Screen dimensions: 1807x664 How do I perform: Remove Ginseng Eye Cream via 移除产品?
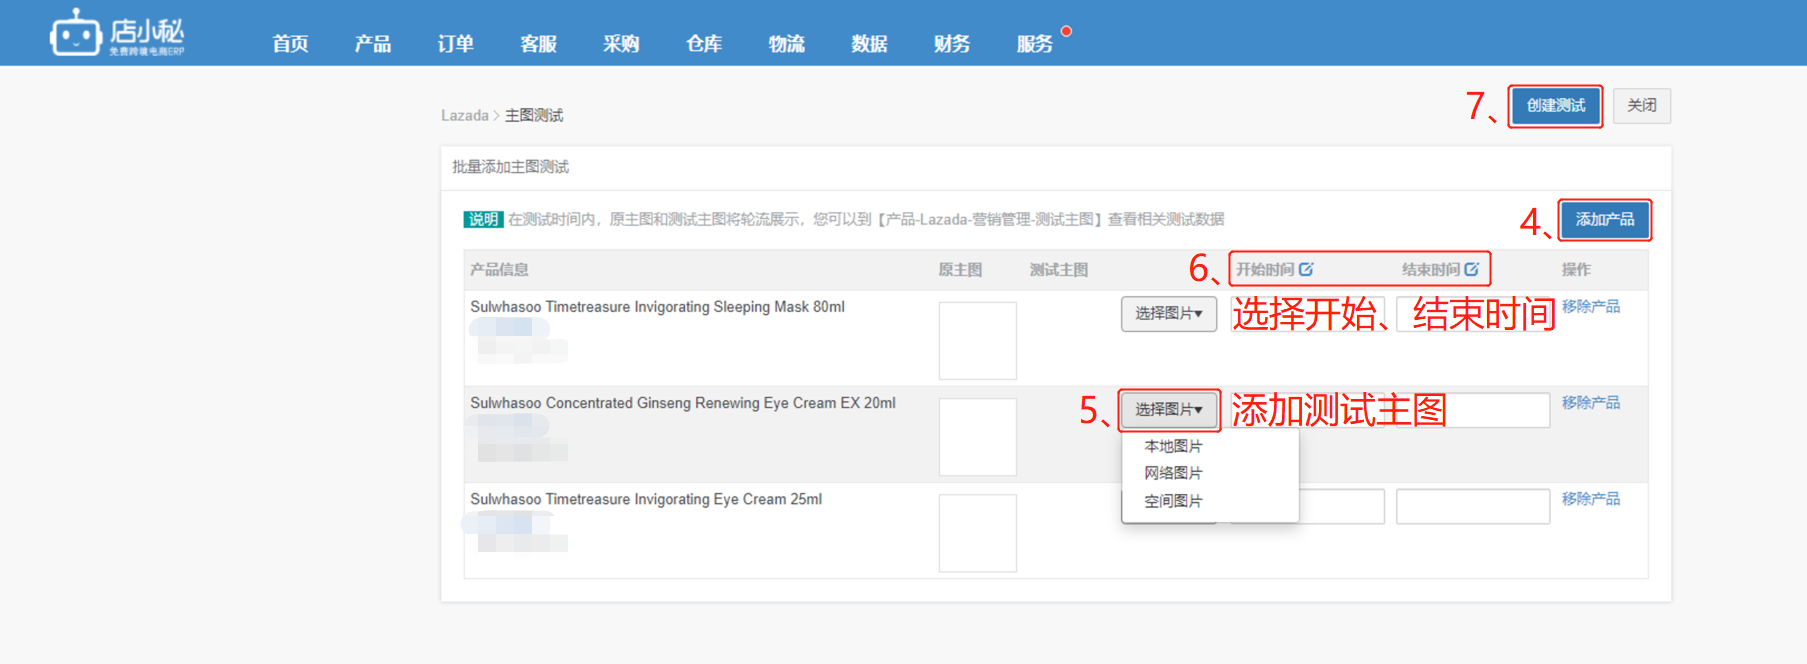coord(1590,402)
